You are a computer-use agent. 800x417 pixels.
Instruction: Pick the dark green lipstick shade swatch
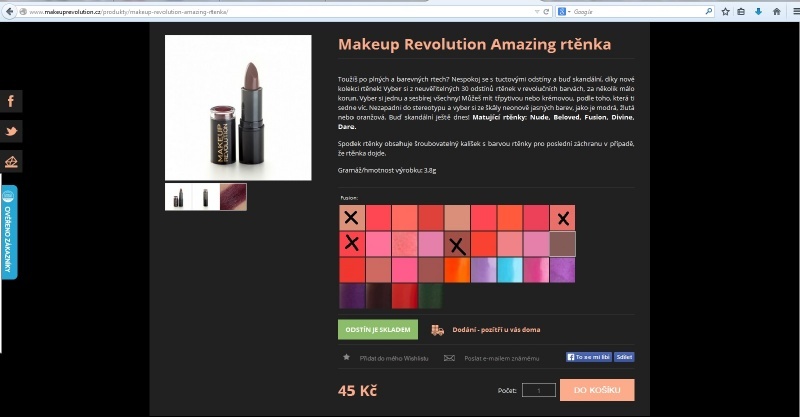[x=430, y=296]
